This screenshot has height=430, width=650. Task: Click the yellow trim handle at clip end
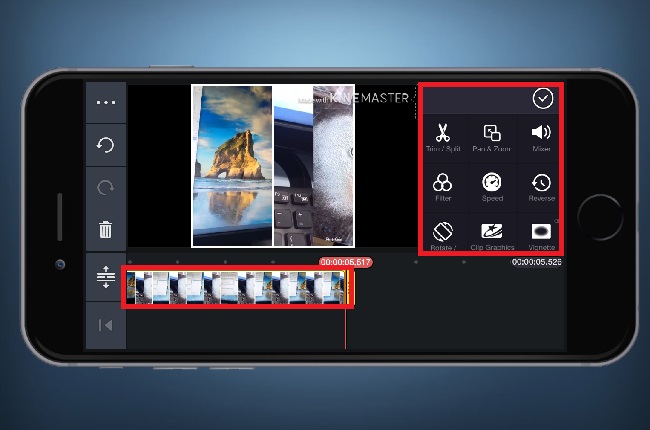pos(349,287)
